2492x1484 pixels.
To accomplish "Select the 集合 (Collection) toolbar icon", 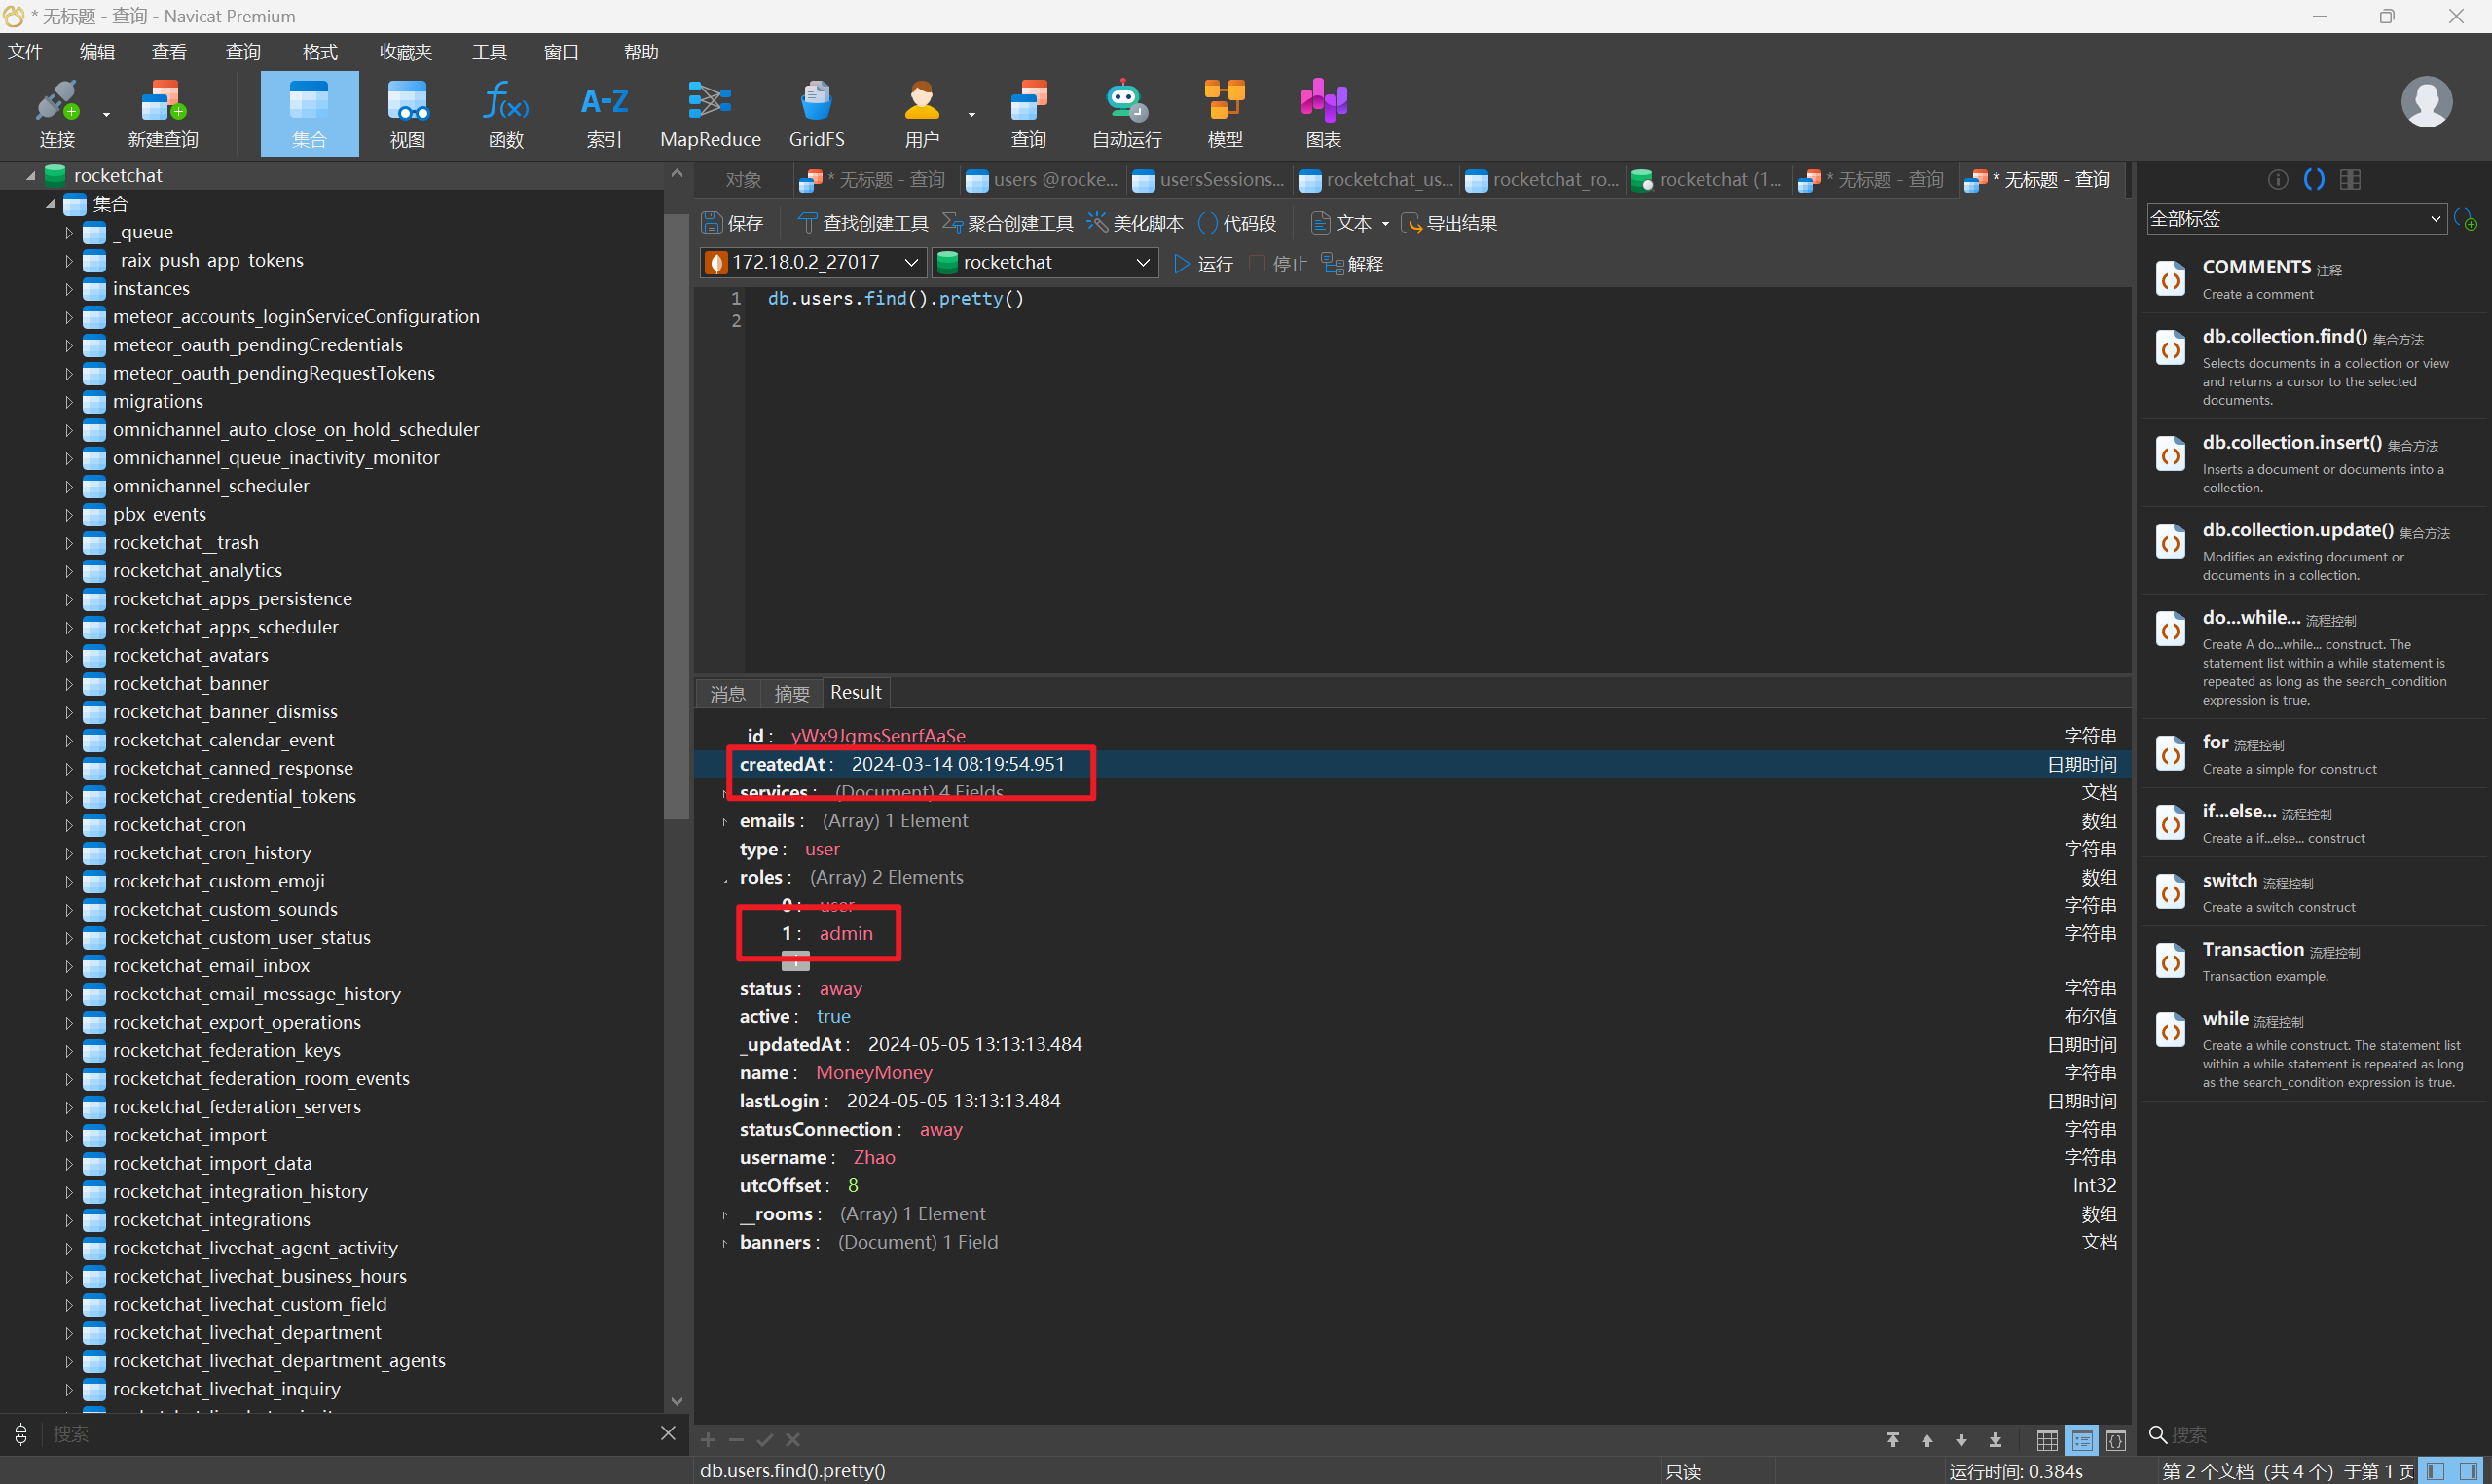I will [309, 113].
